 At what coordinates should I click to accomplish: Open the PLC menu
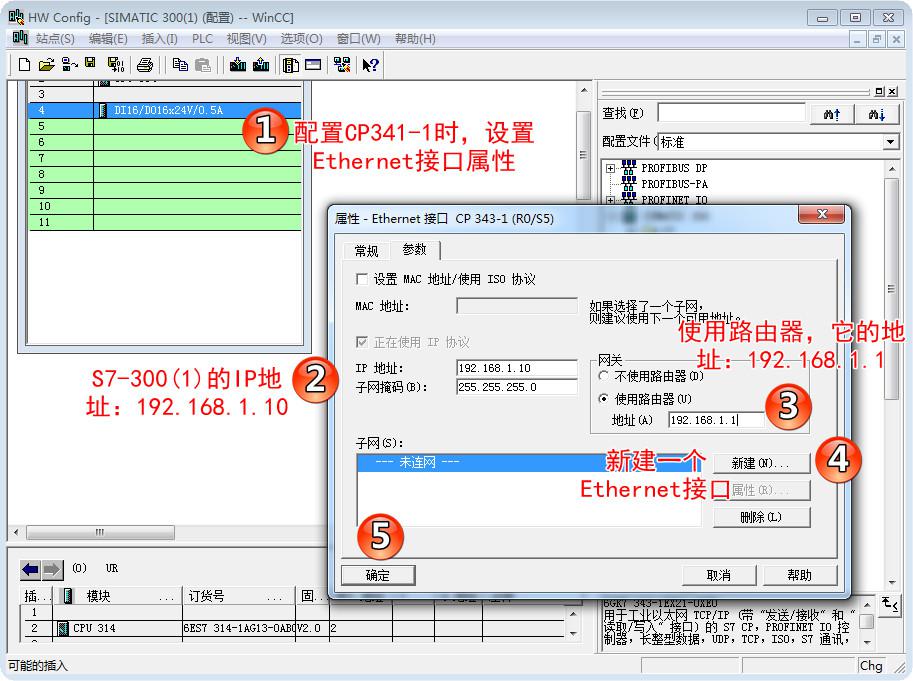point(202,38)
